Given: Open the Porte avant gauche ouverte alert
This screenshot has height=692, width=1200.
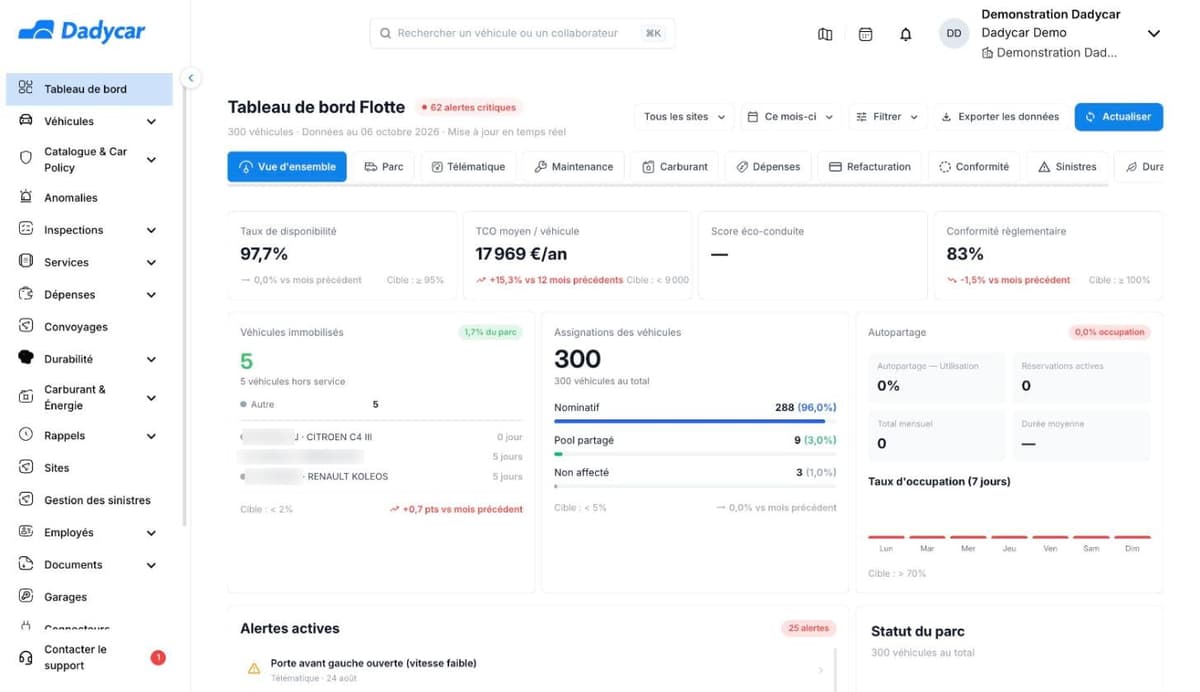Looking at the screenshot, I should [538, 669].
